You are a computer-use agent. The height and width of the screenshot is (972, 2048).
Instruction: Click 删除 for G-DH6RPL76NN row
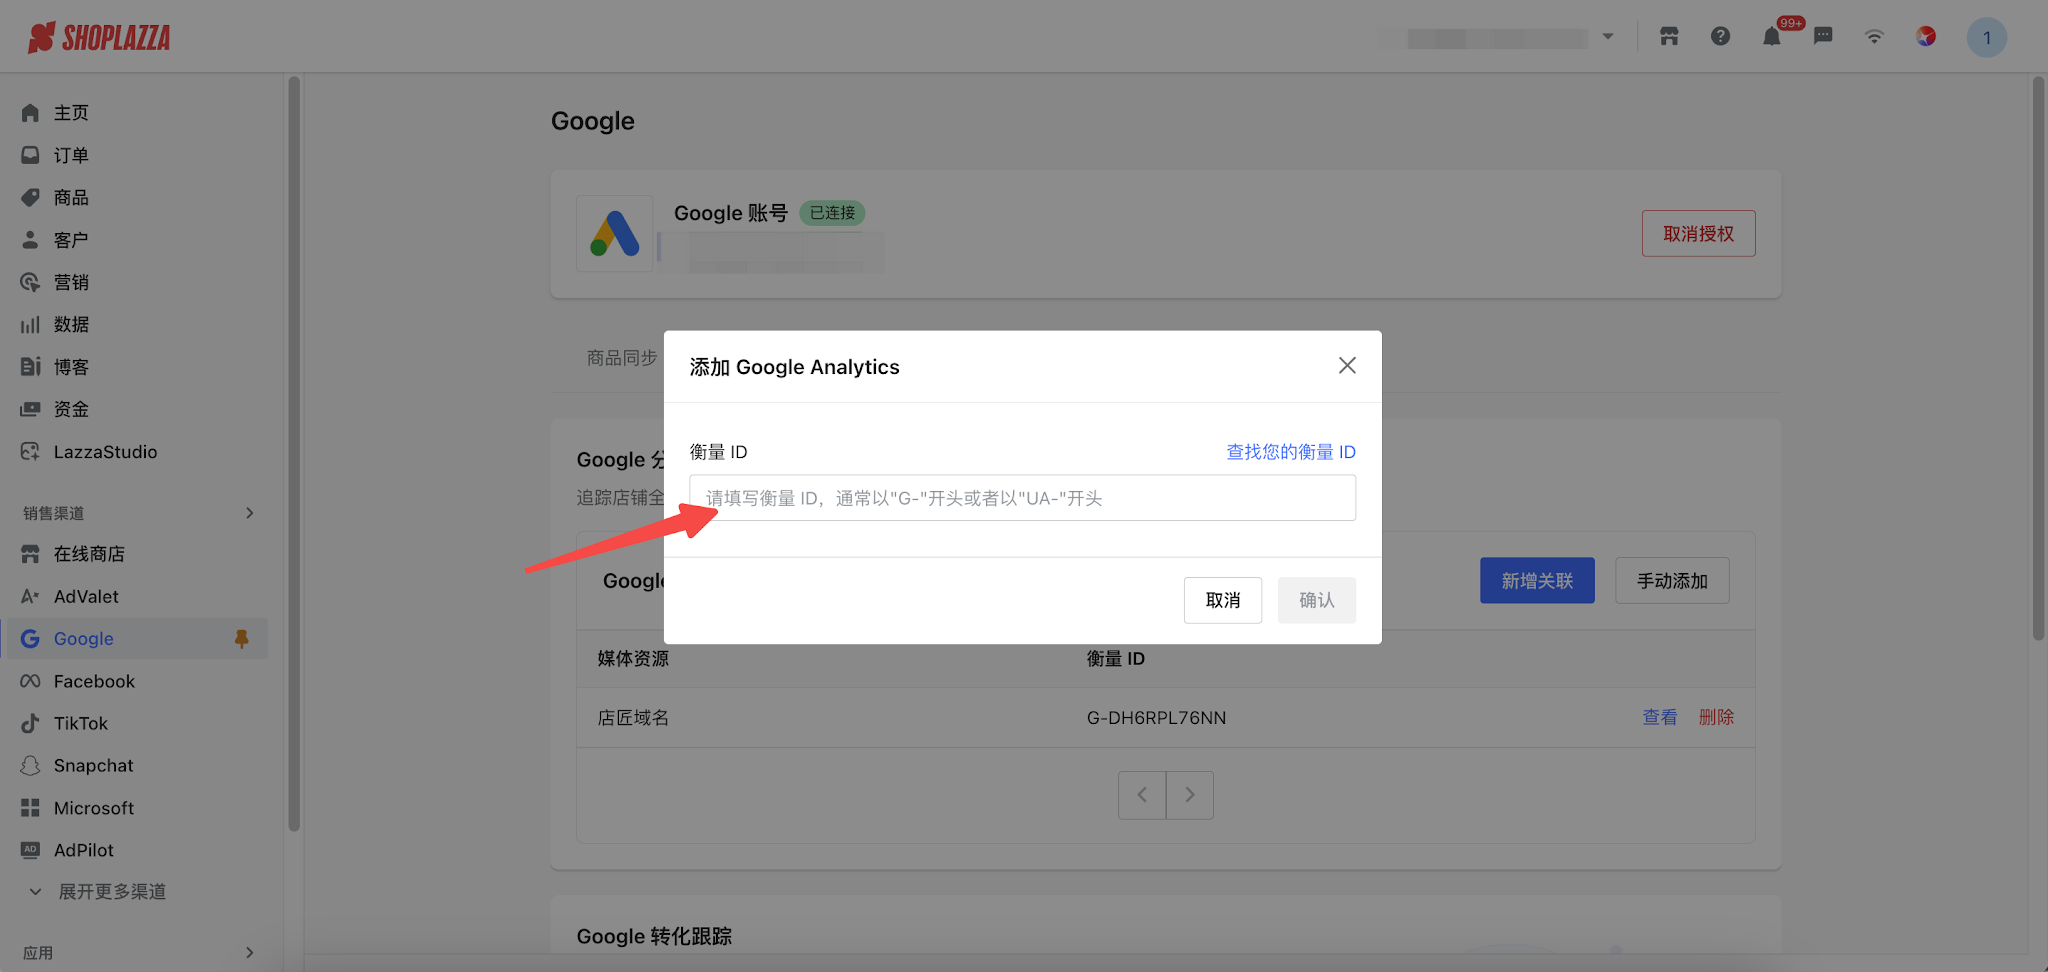[1716, 717]
